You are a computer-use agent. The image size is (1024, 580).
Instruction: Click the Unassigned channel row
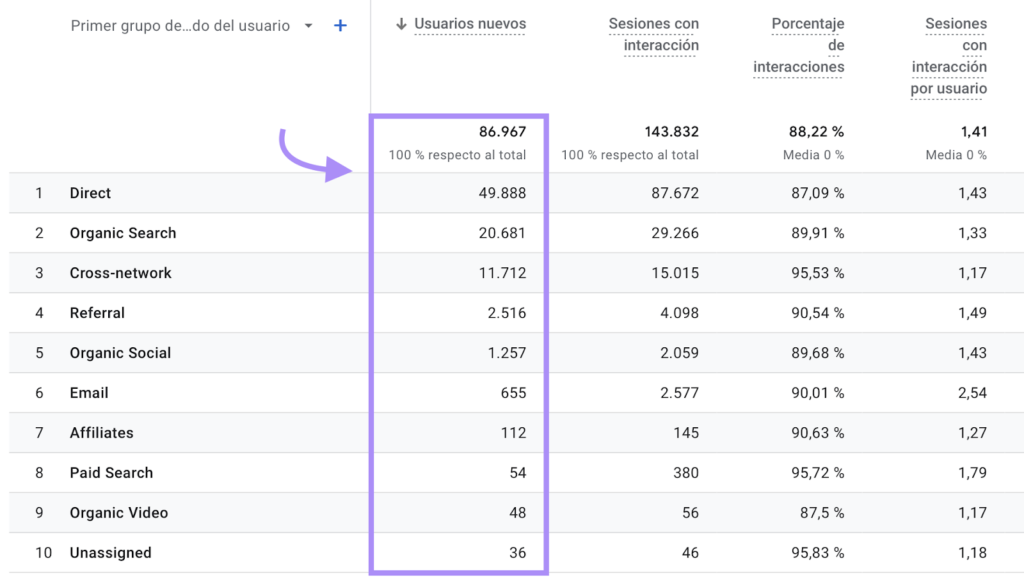[110, 553]
